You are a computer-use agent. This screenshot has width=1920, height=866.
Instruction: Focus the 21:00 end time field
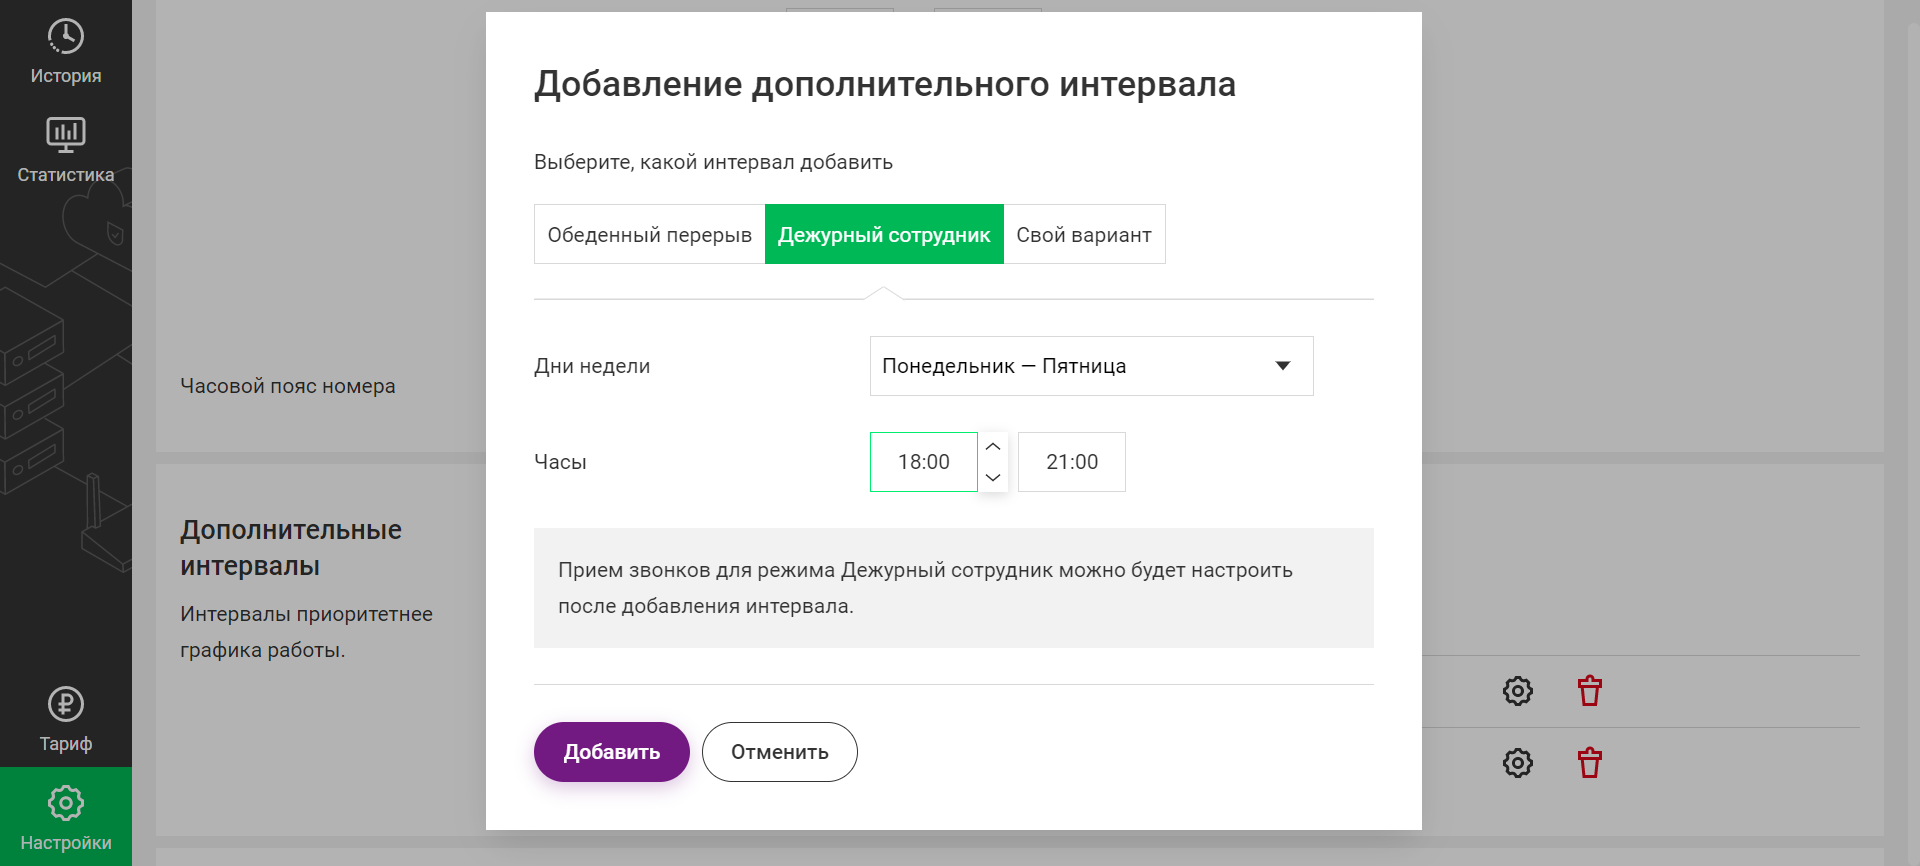coord(1072,462)
